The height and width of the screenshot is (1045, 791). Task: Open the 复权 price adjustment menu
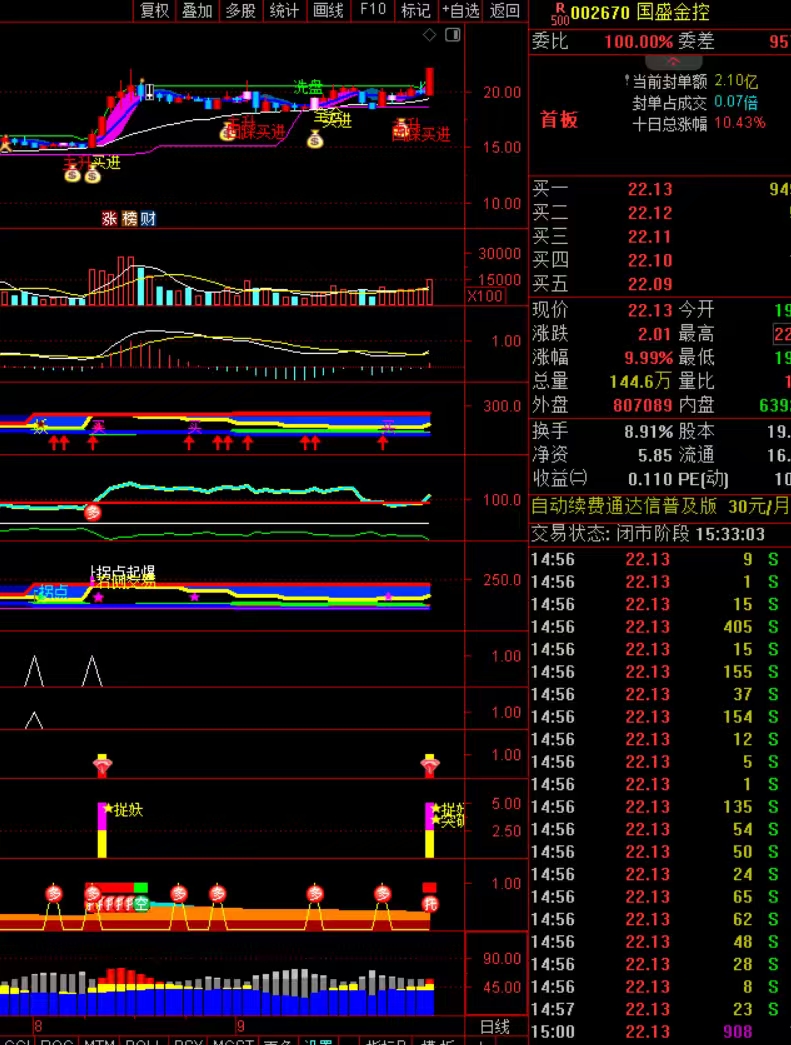tap(155, 11)
